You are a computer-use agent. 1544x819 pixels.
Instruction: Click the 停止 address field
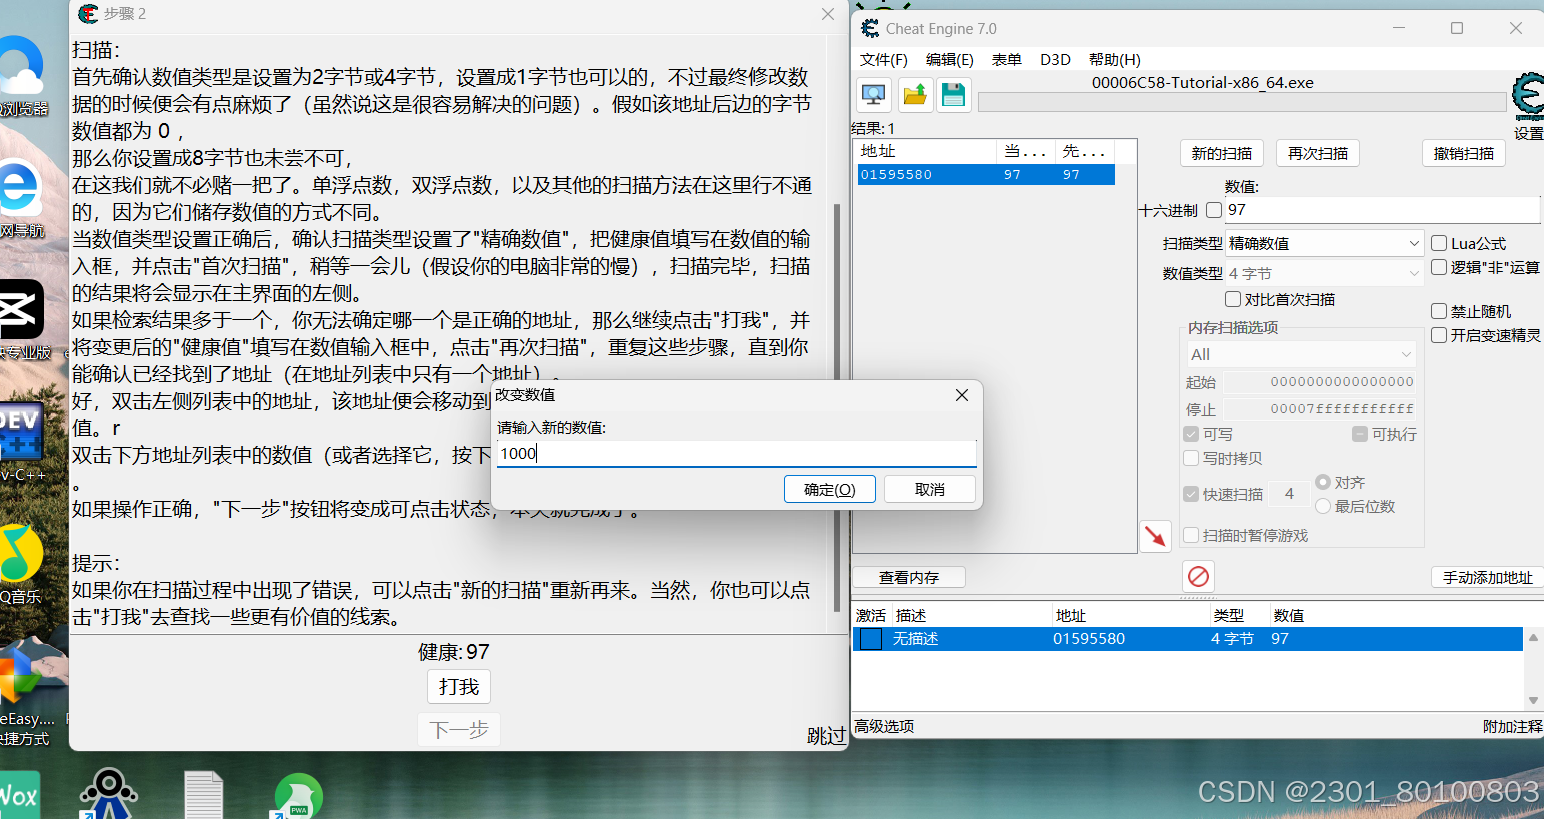(x=1320, y=409)
